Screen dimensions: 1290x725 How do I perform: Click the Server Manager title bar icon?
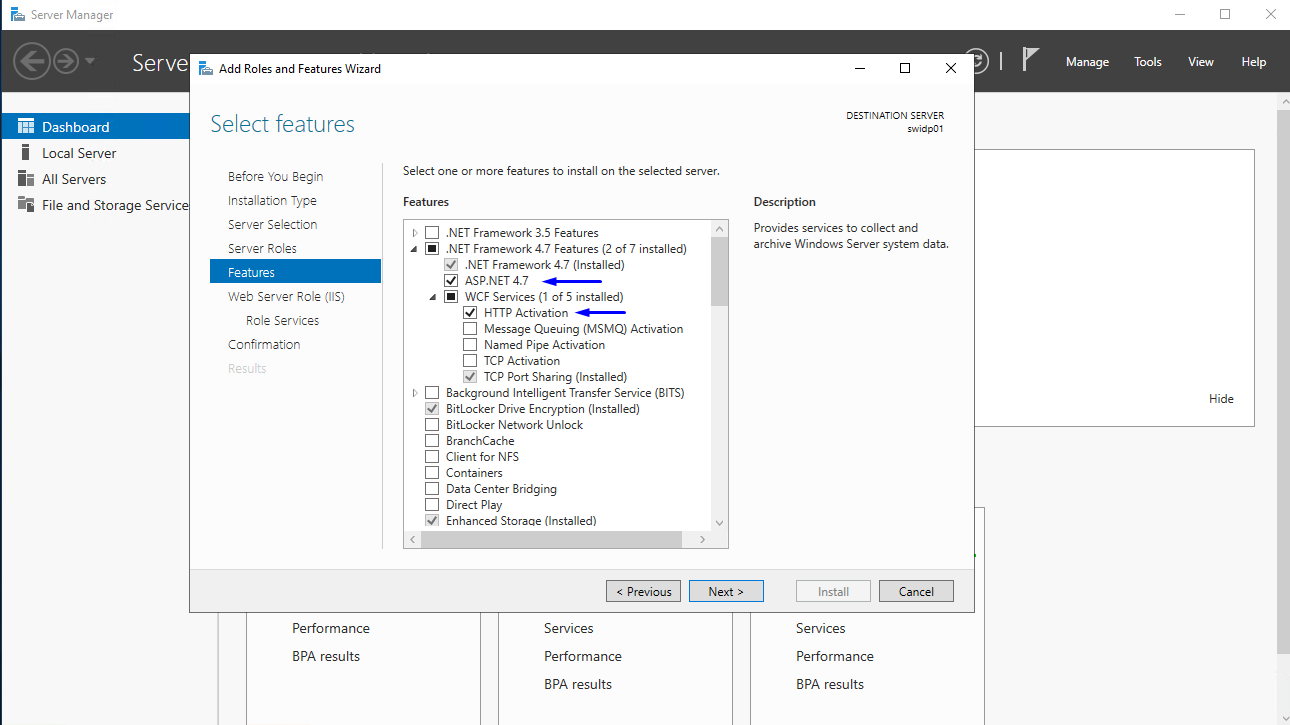pos(17,15)
